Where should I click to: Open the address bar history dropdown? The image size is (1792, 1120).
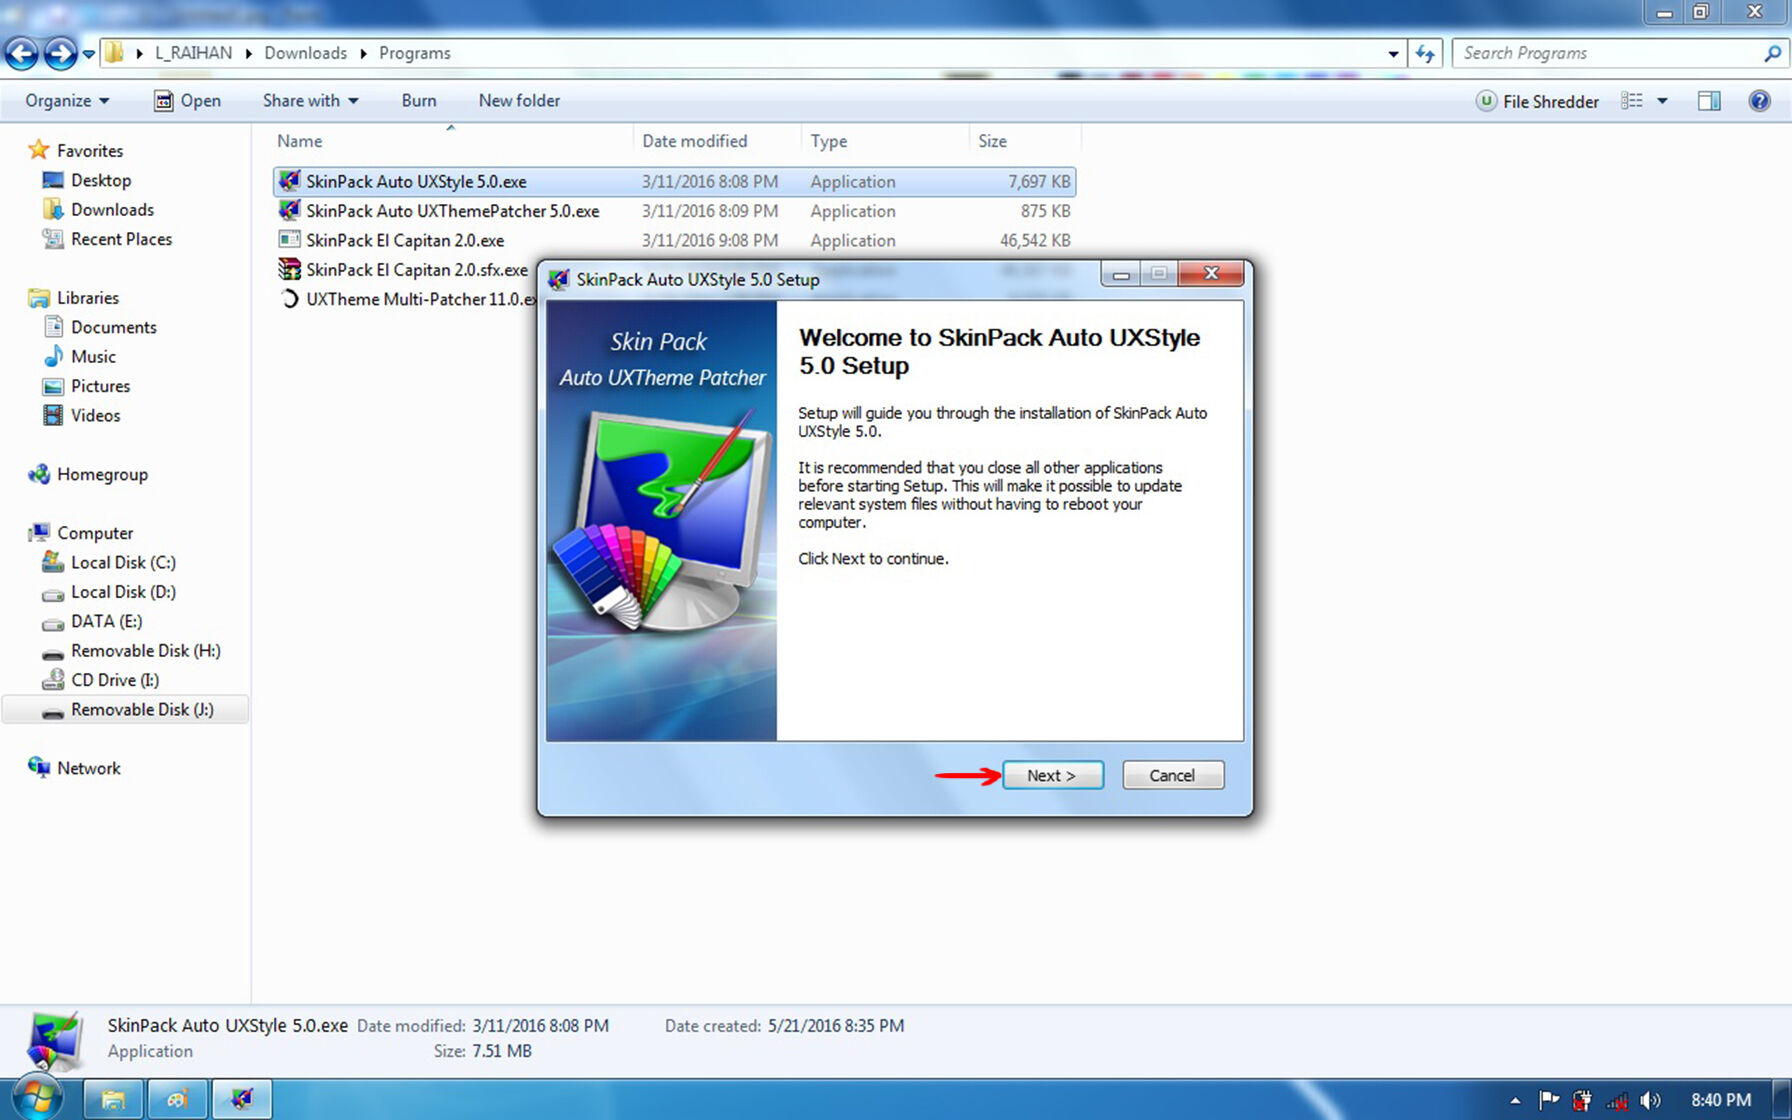point(1393,54)
